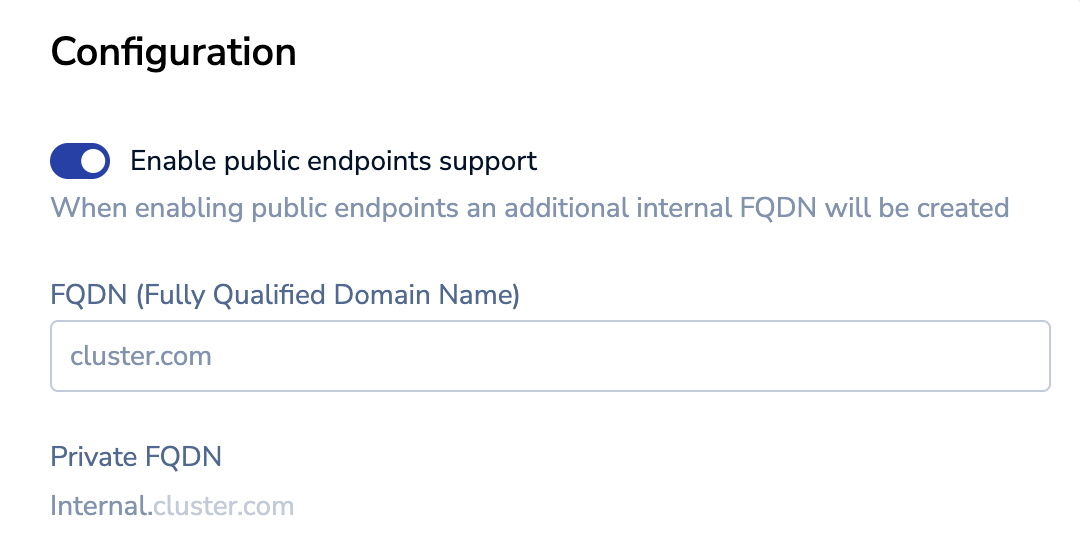Click the word "Configuration" at the top
Screen dimensions: 1080x540
click(173, 52)
